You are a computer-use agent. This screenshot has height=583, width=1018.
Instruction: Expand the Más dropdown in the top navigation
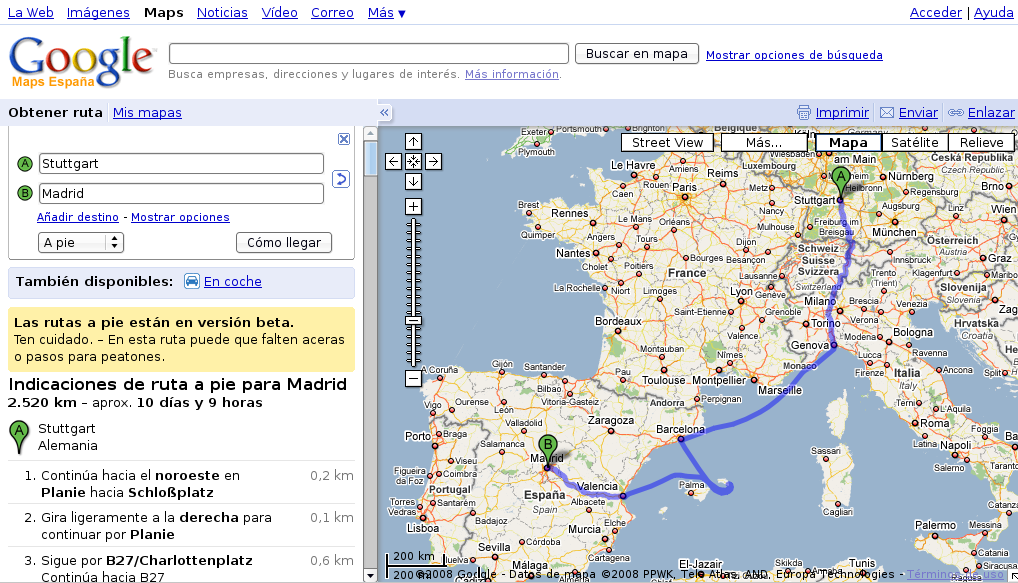pos(386,12)
